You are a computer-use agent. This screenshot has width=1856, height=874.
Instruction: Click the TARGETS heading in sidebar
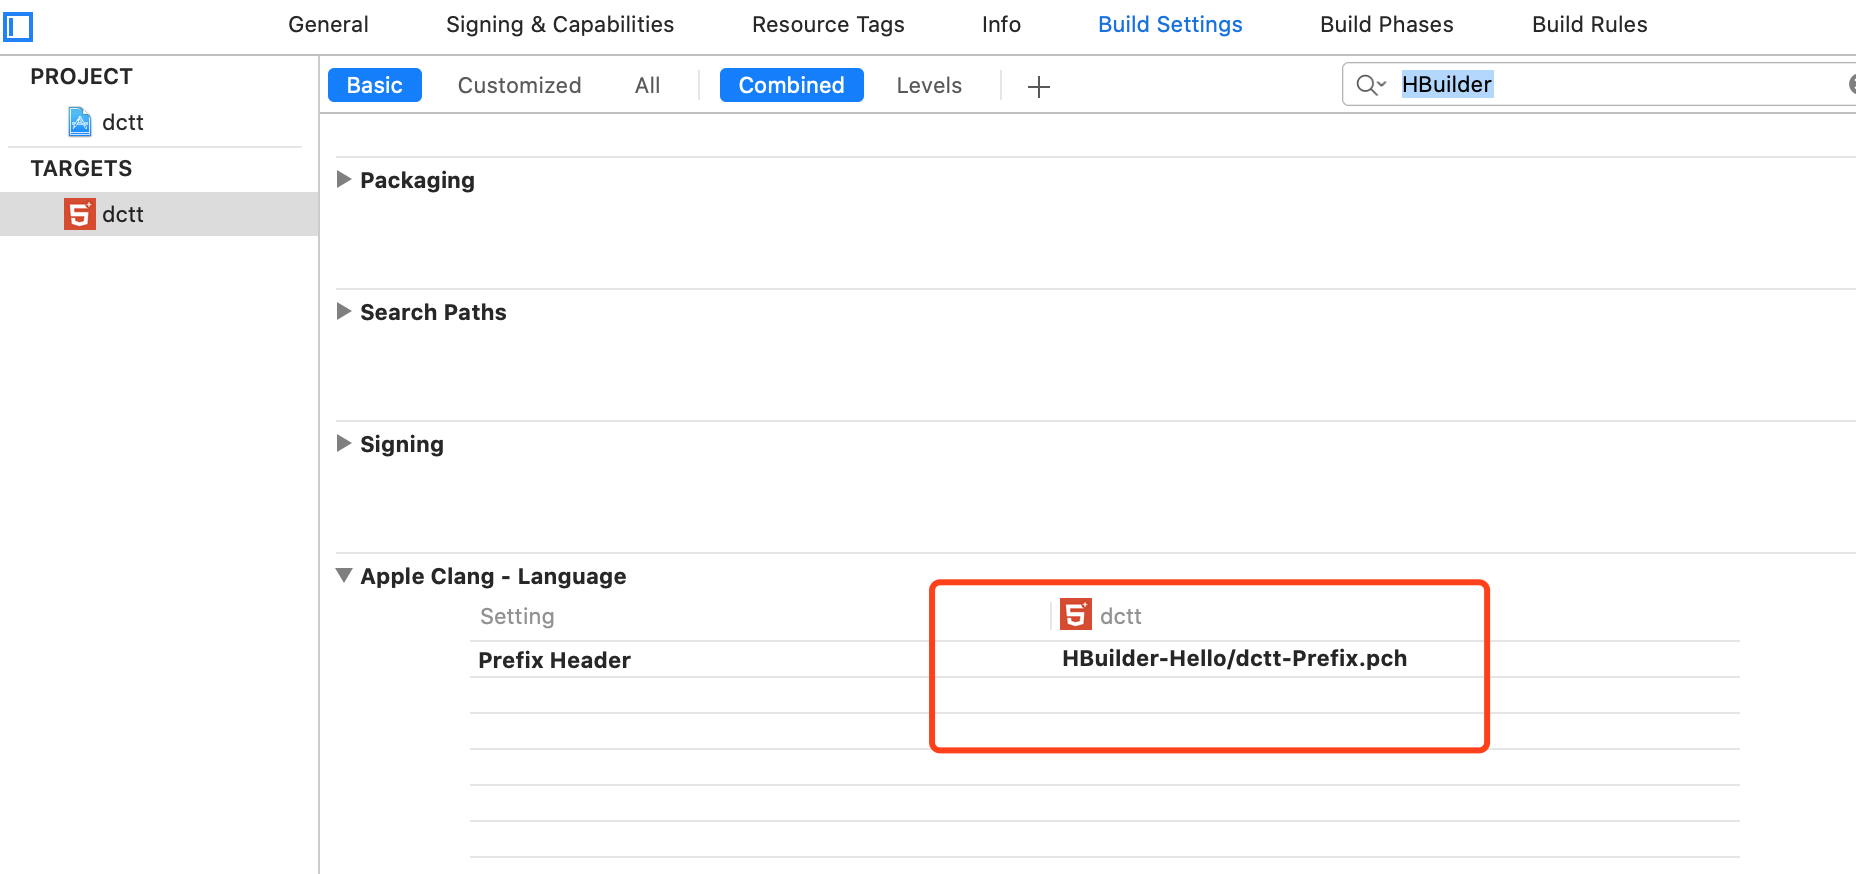[x=81, y=169]
